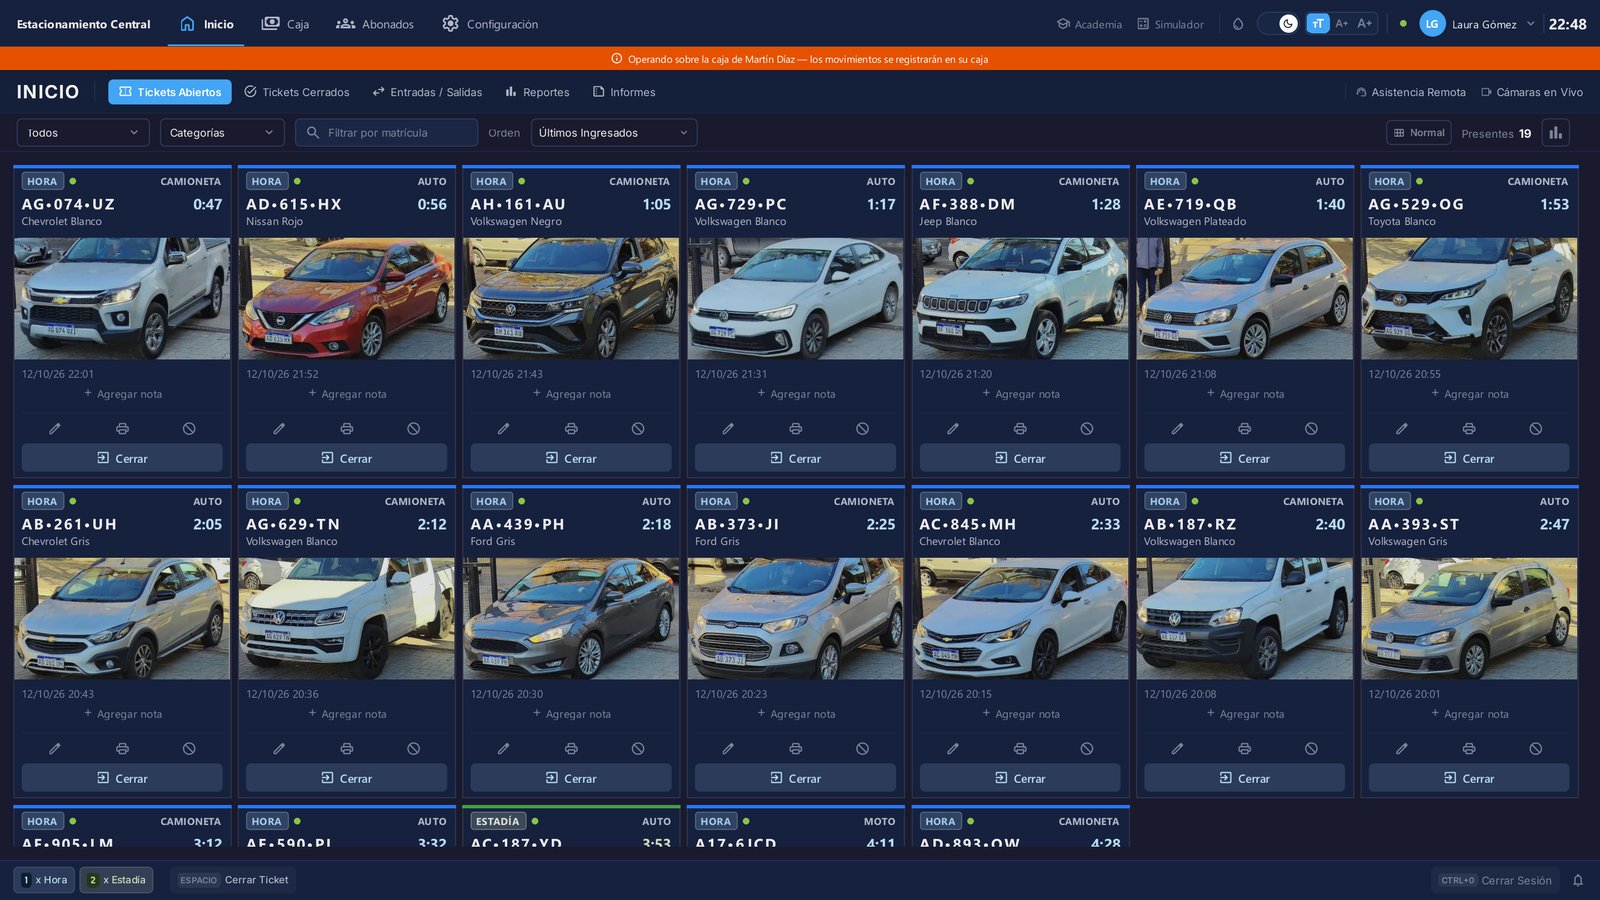Click the Filtrar por matrícula search field
The image size is (1600, 900).
[x=386, y=132]
